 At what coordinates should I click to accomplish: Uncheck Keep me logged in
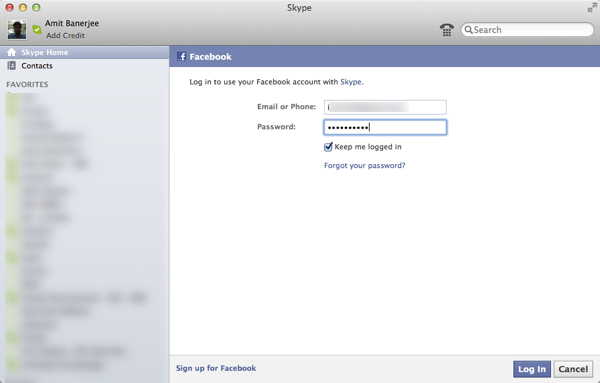[328, 147]
